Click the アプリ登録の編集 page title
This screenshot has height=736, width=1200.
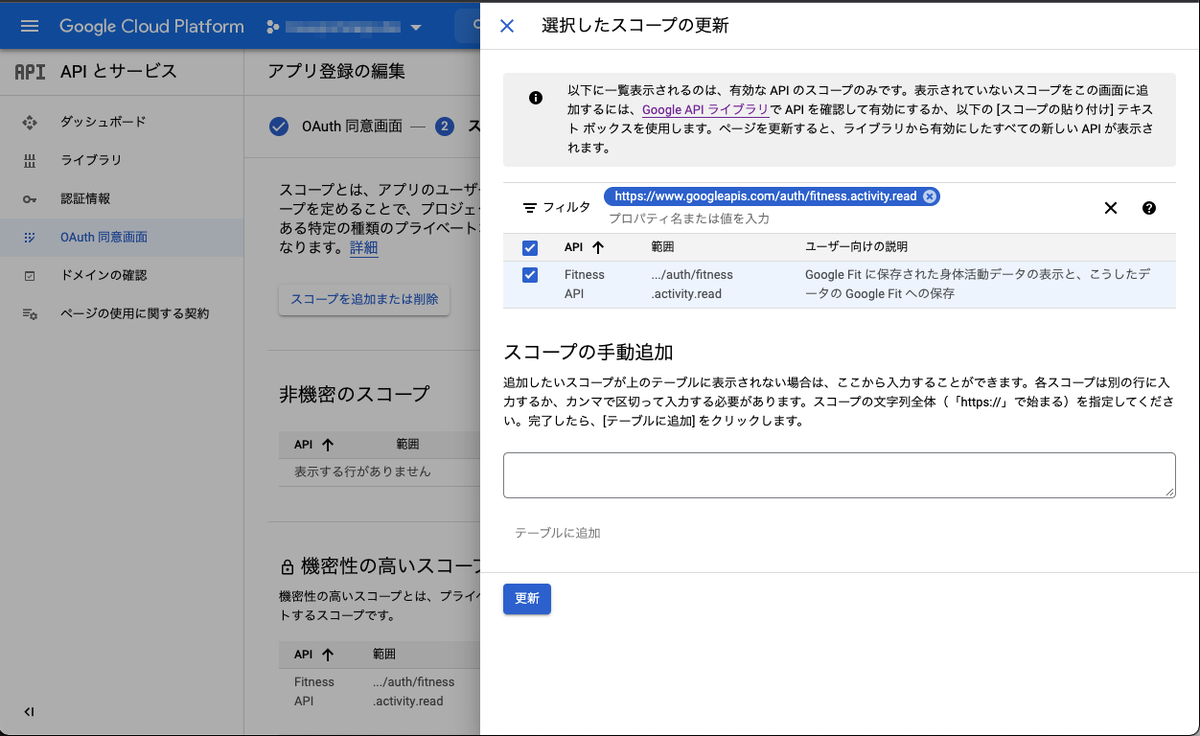point(337,71)
